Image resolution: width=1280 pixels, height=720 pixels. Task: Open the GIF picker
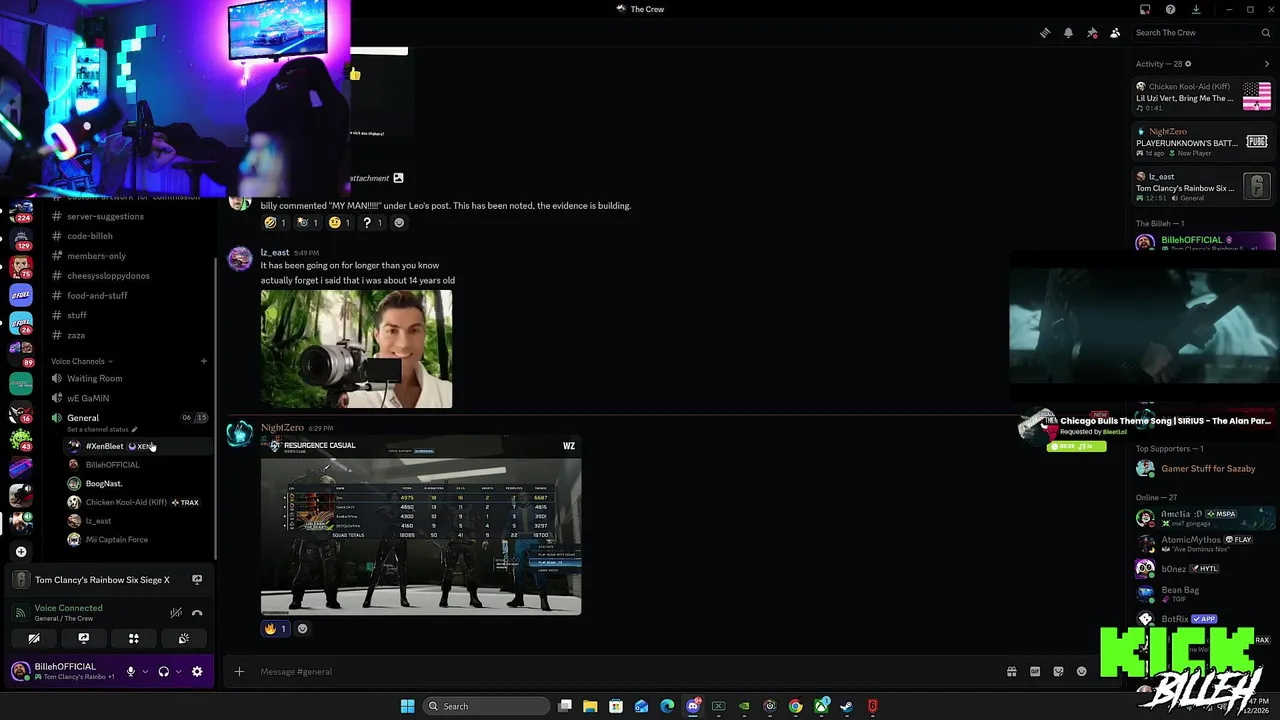1035,672
